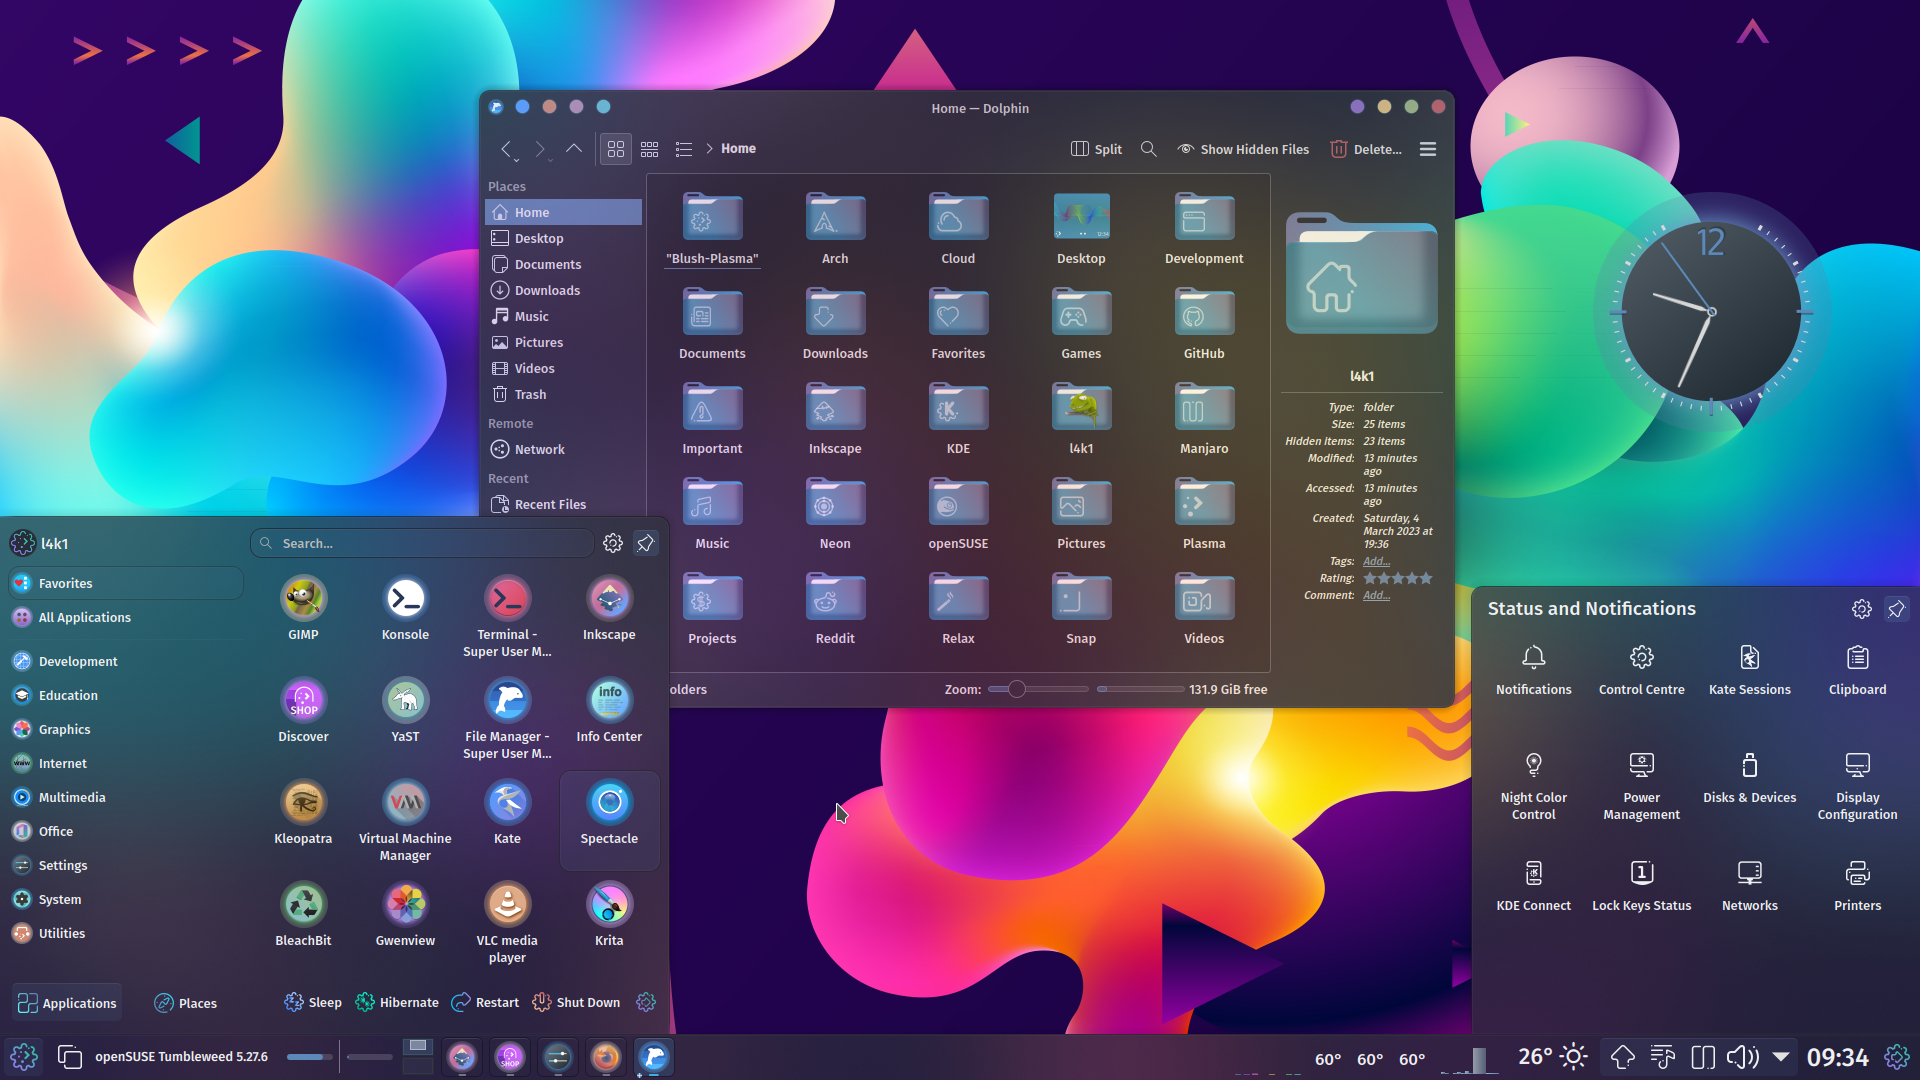Pin the application launcher open
1920x1080 pixels.
(645, 543)
